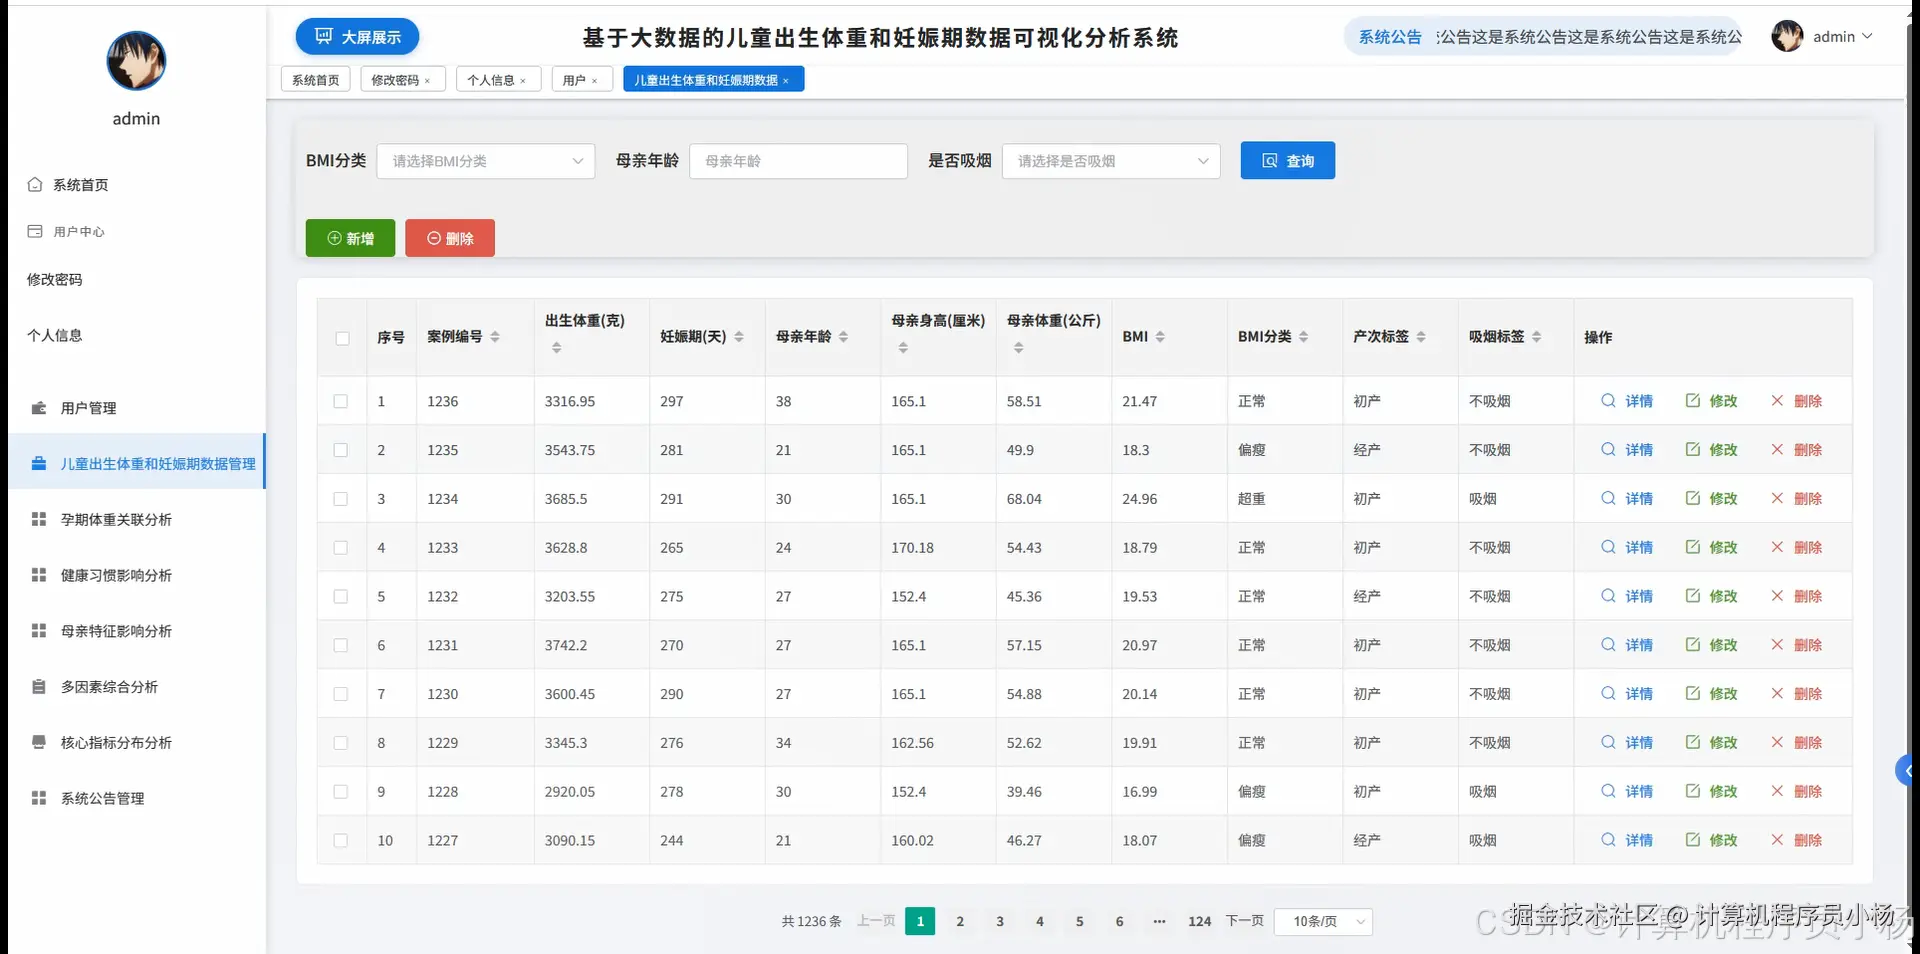Click the red 删除 batch delete button
Screen dimensions: 1920x954
click(x=450, y=238)
